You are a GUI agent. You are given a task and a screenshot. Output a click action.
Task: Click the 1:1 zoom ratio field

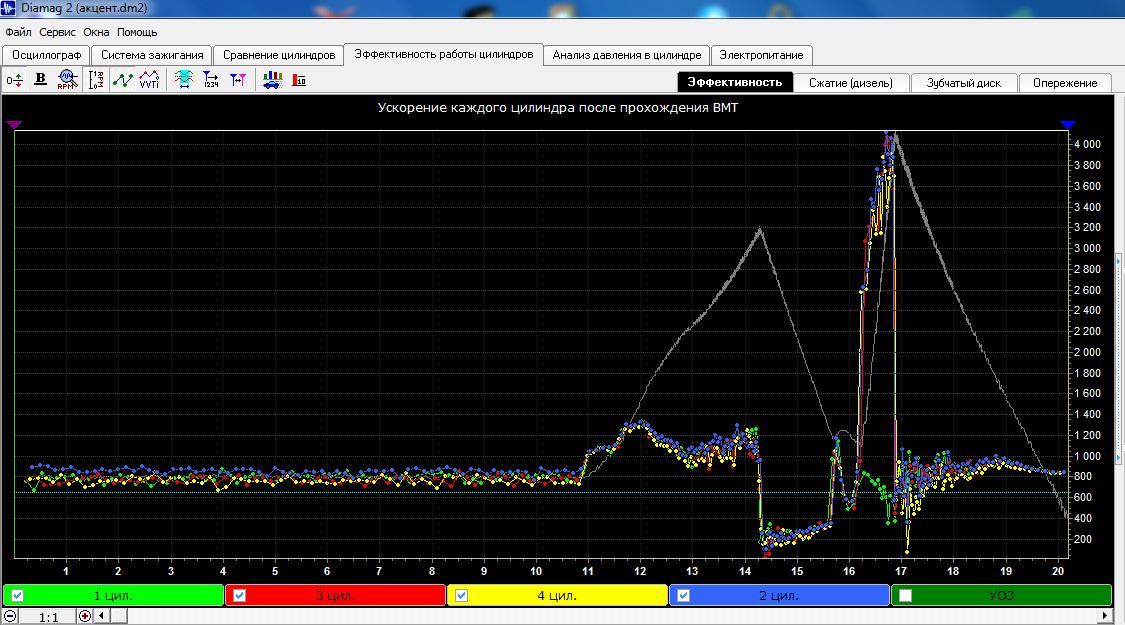pos(48,616)
